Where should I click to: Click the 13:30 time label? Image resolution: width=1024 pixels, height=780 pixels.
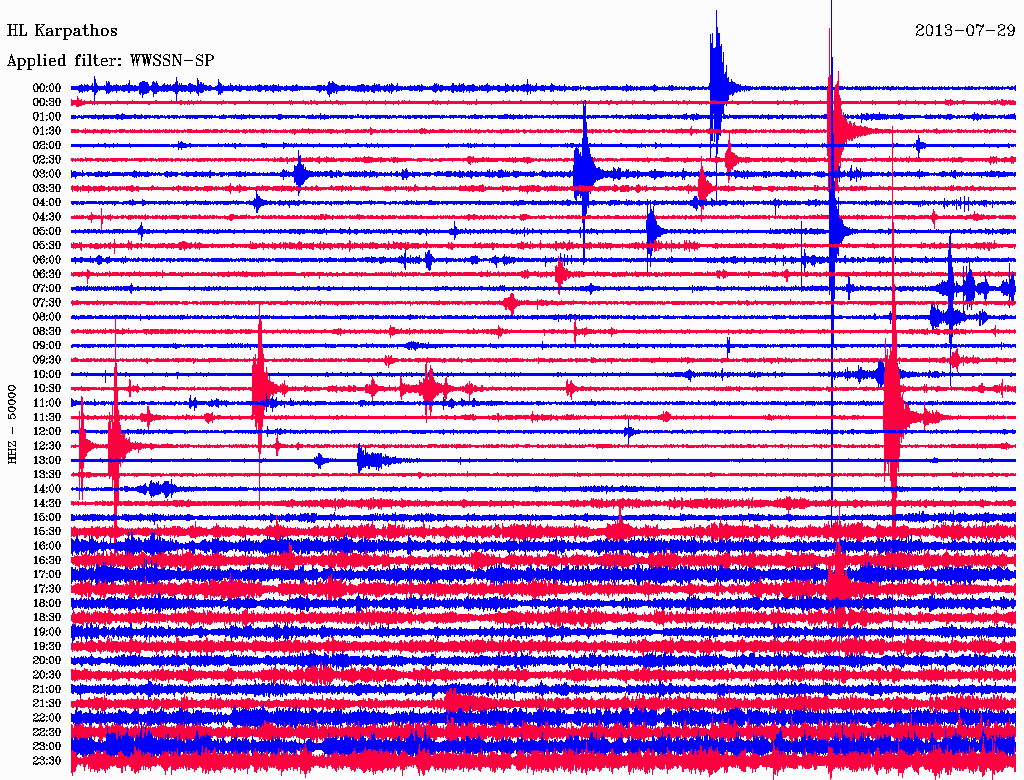click(x=47, y=474)
